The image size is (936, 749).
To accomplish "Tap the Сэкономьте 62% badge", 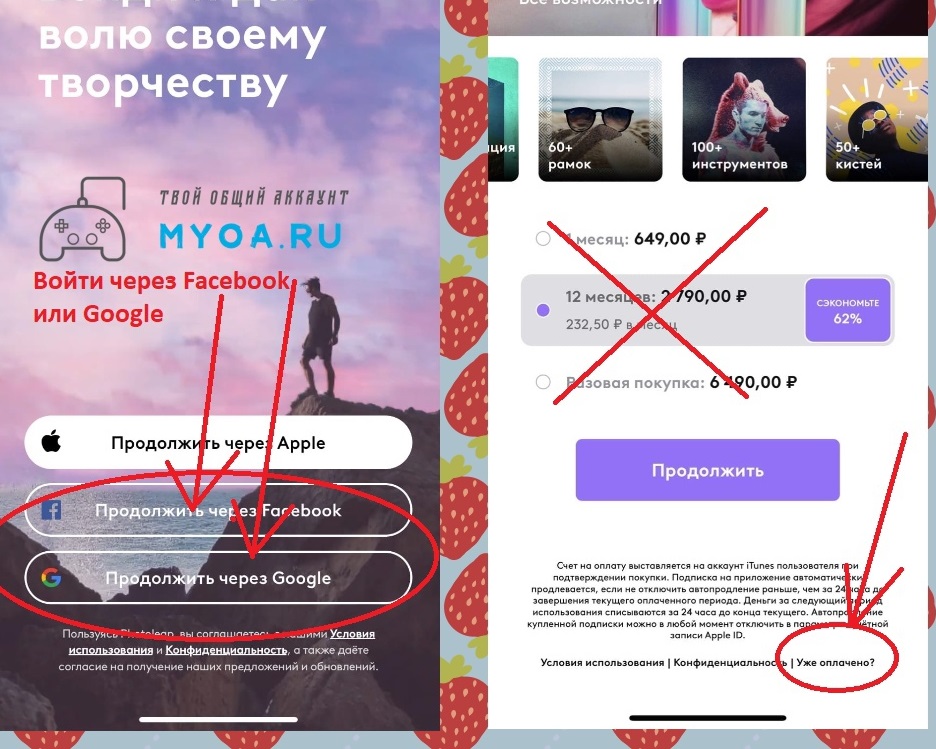I will (x=848, y=310).
